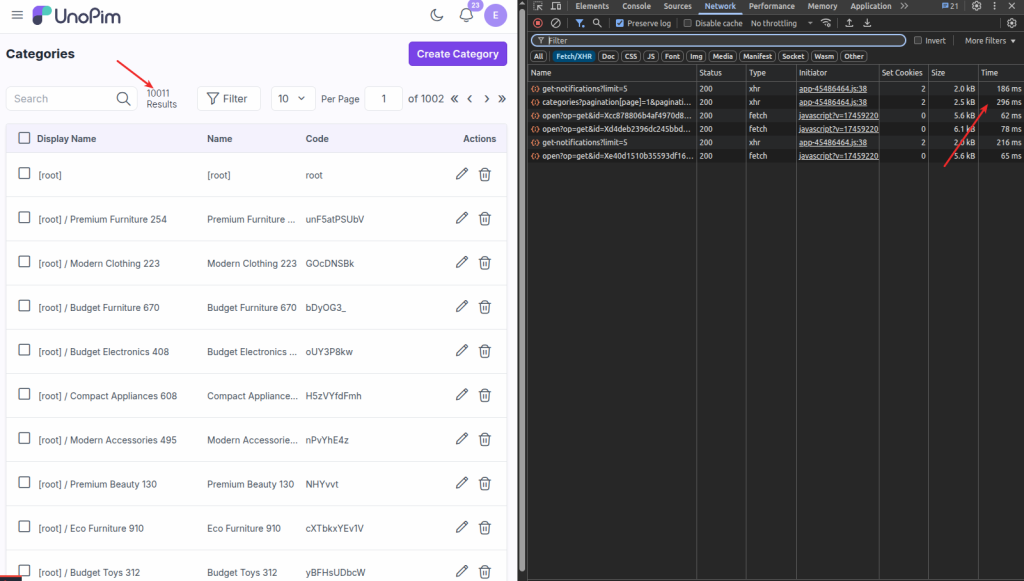1024x581 pixels.
Task: Tick the Modern Clothing 223 checkbox
Action: point(24,261)
